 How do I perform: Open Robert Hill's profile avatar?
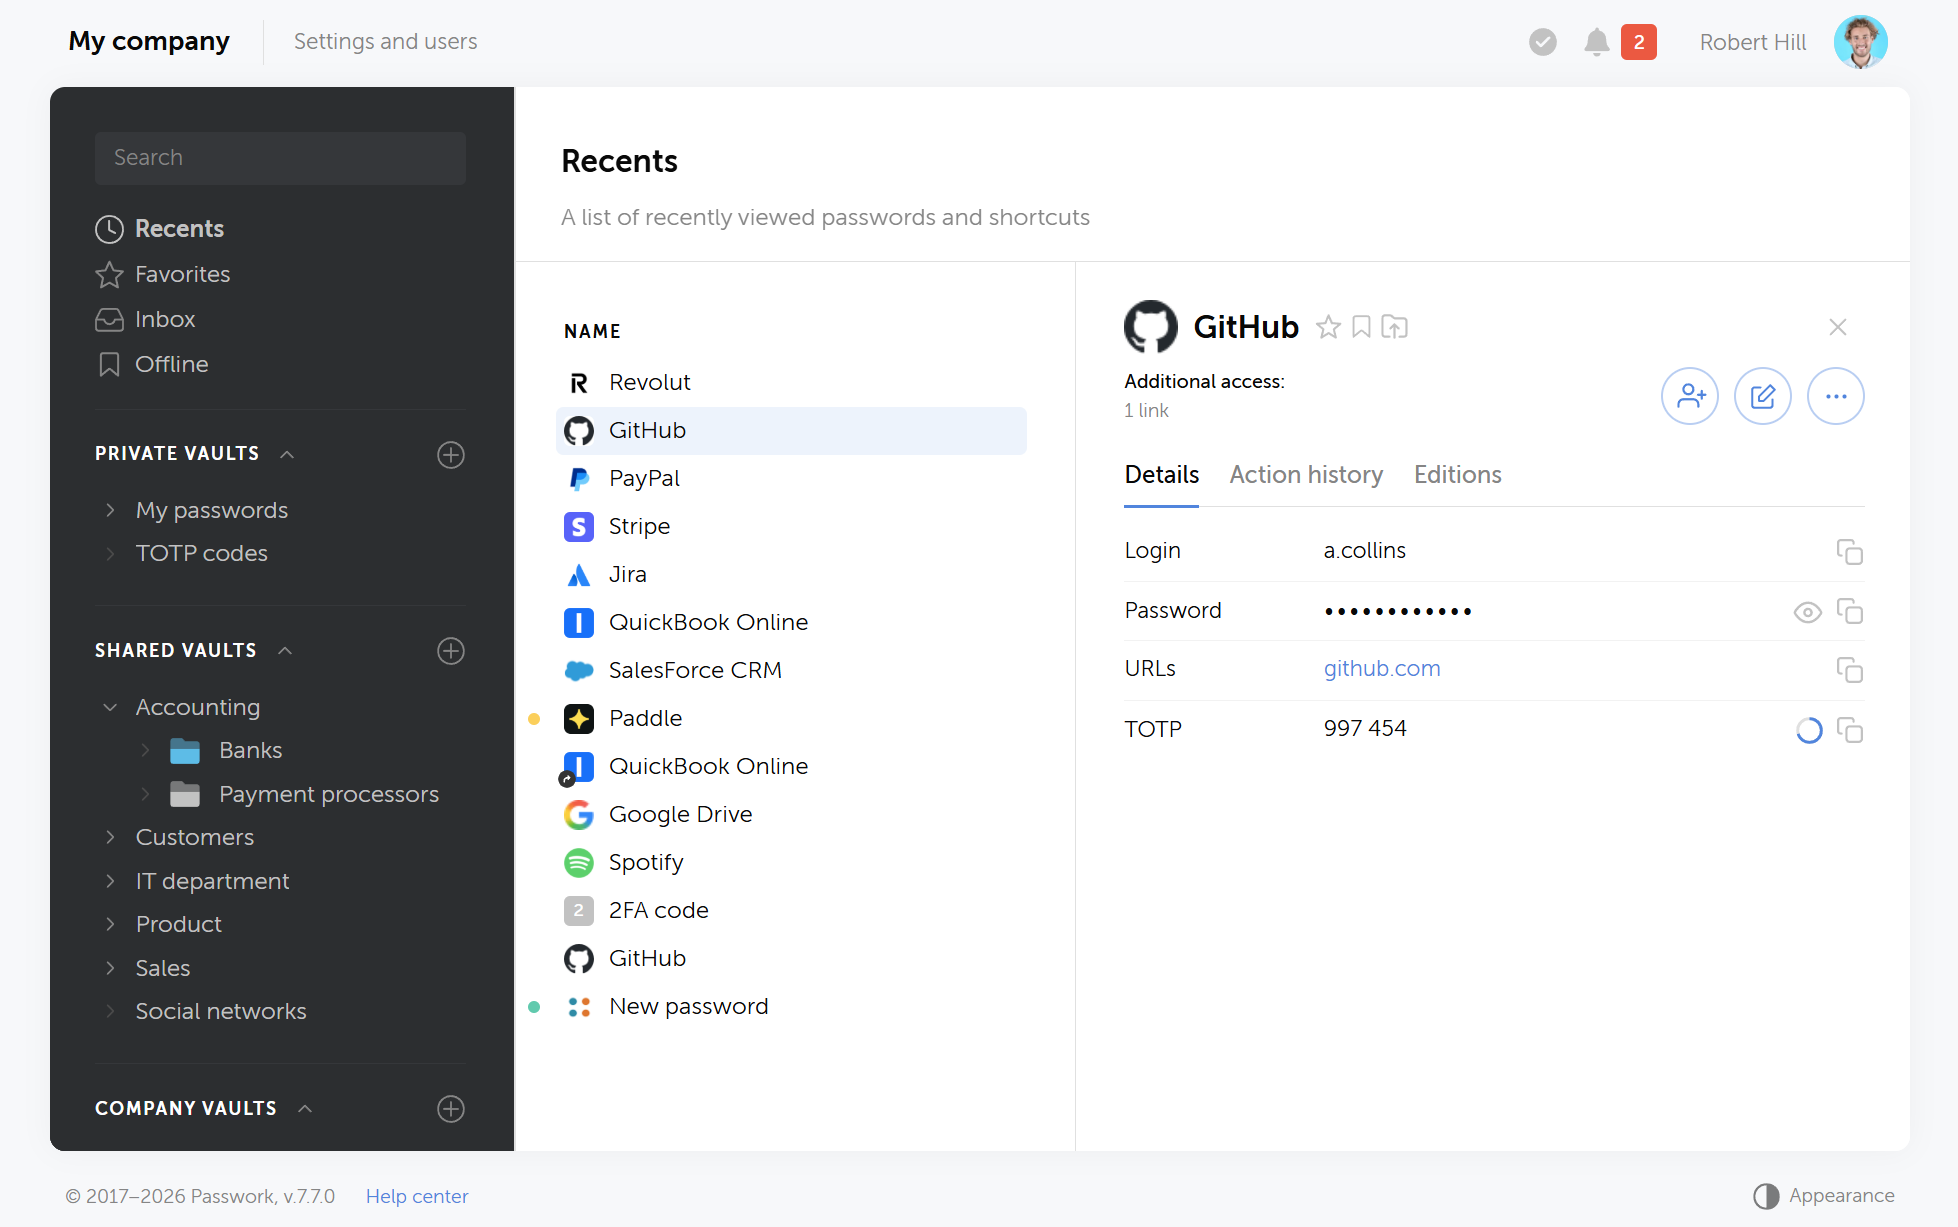tap(1860, 42)
